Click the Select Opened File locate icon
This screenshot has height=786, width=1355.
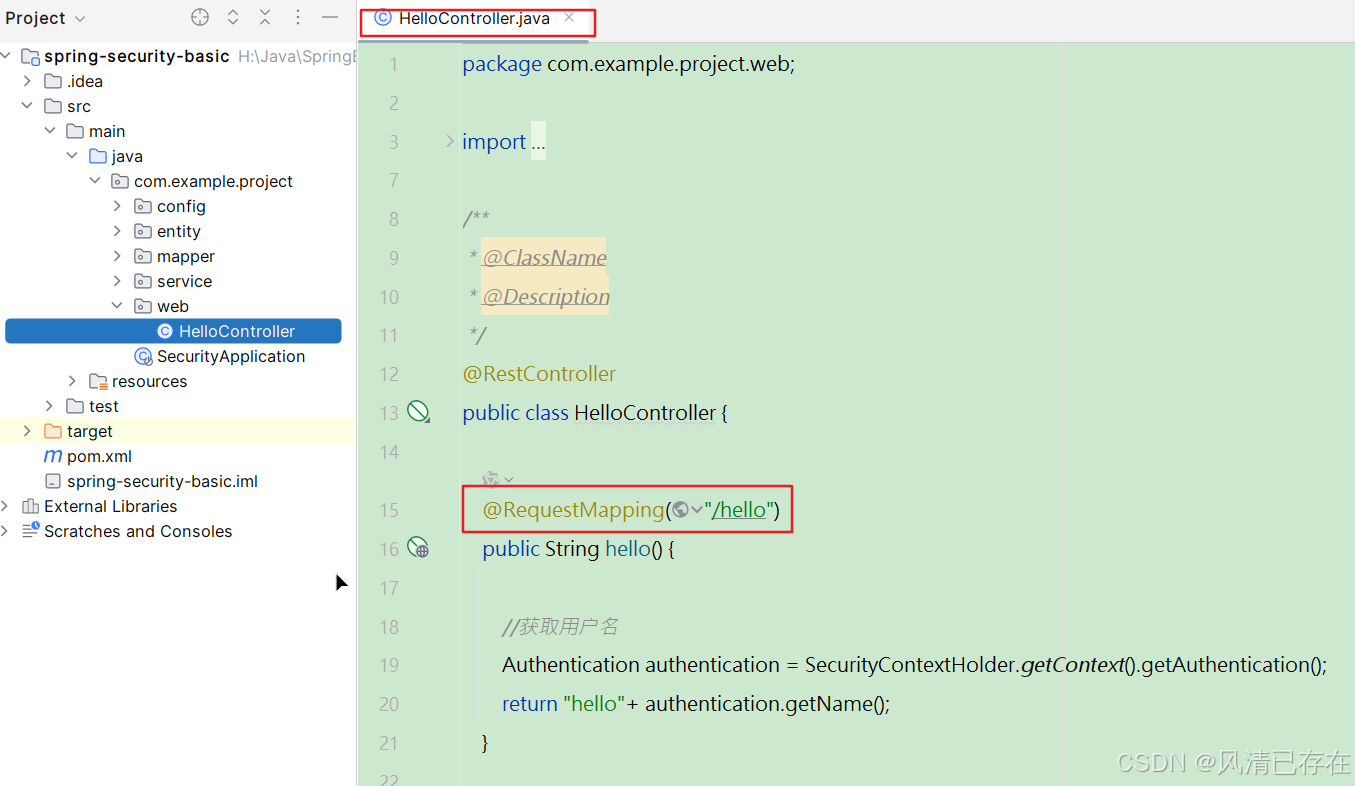point(200,17)
